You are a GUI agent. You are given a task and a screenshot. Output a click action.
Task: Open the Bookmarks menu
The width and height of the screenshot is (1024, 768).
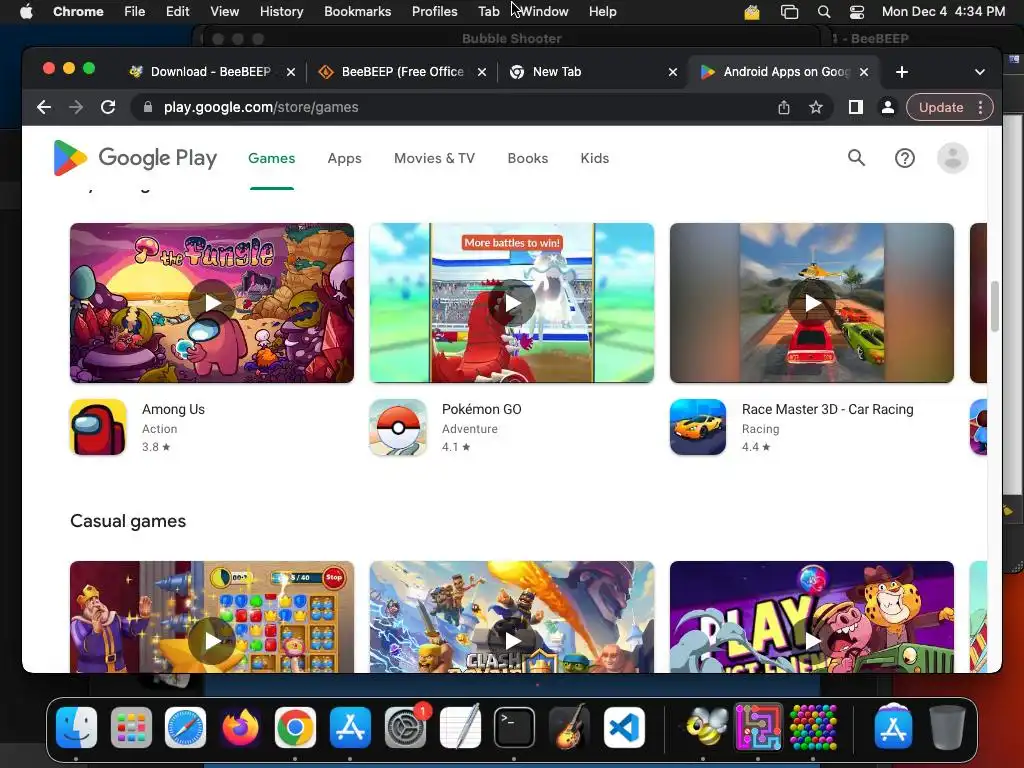tap(358, 12)
